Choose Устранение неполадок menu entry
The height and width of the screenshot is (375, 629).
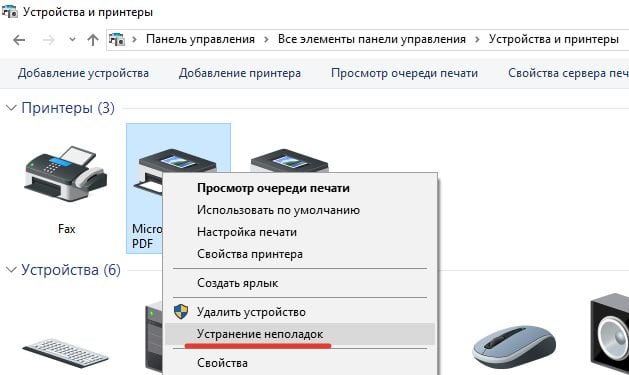click(260, 334)
